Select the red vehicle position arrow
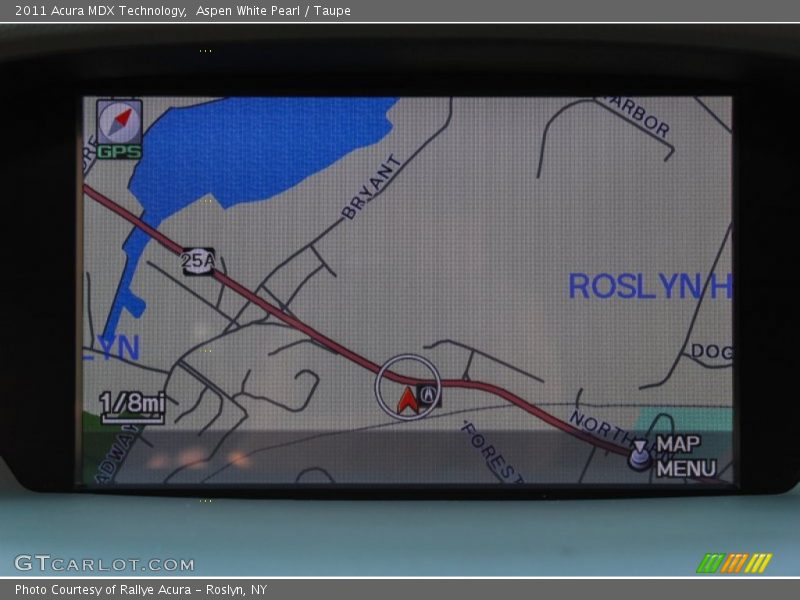 [407, 400]
